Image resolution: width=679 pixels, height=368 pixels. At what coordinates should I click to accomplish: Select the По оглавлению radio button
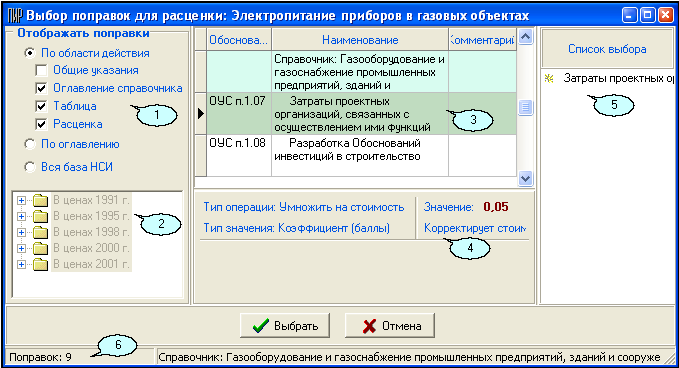click(x=30, y=144)
